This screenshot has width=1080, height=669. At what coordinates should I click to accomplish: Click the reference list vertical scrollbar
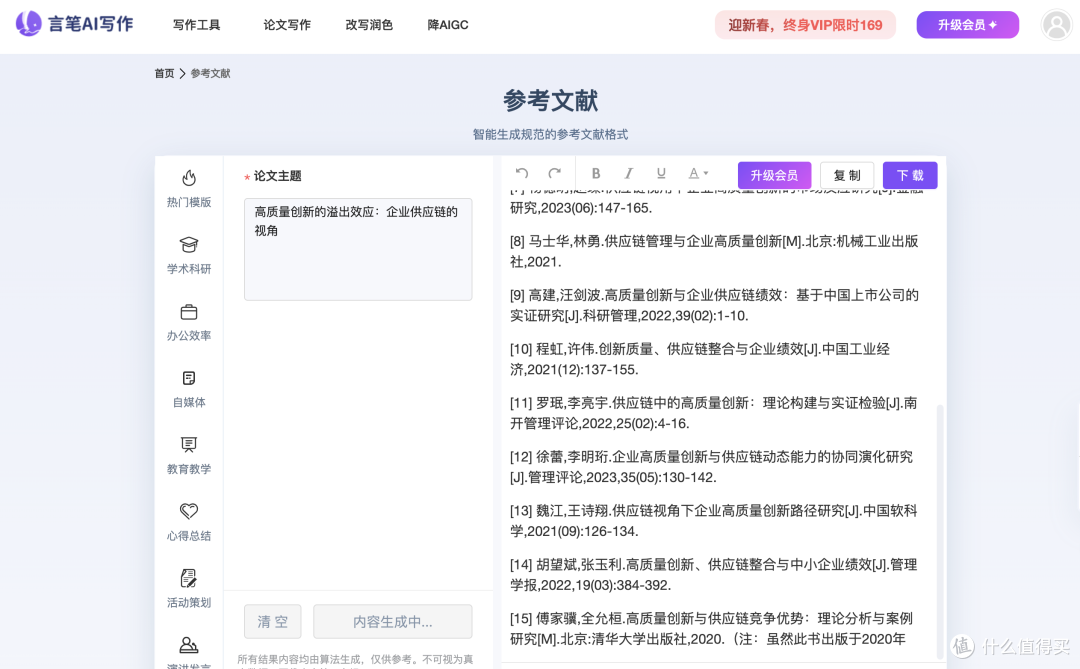coord(939,531)
